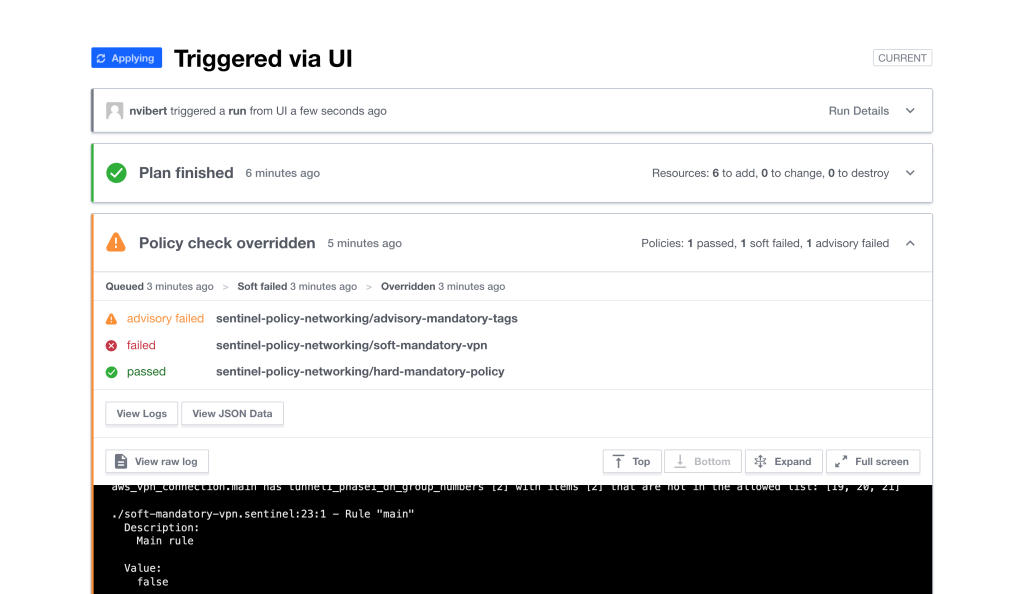Open the advisory-mandatory-tags policy
Screen dimensions: 1023x594
point(366,319)
